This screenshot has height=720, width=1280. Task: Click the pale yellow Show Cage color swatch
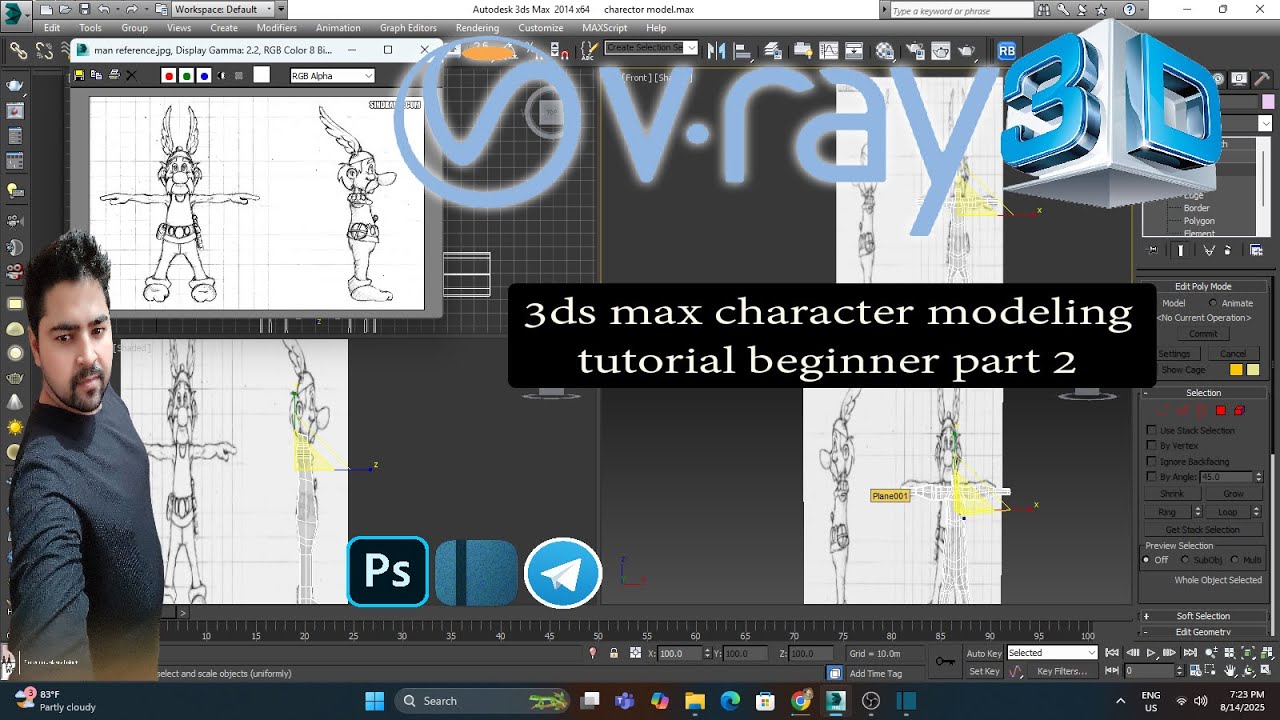point(1252,370)
